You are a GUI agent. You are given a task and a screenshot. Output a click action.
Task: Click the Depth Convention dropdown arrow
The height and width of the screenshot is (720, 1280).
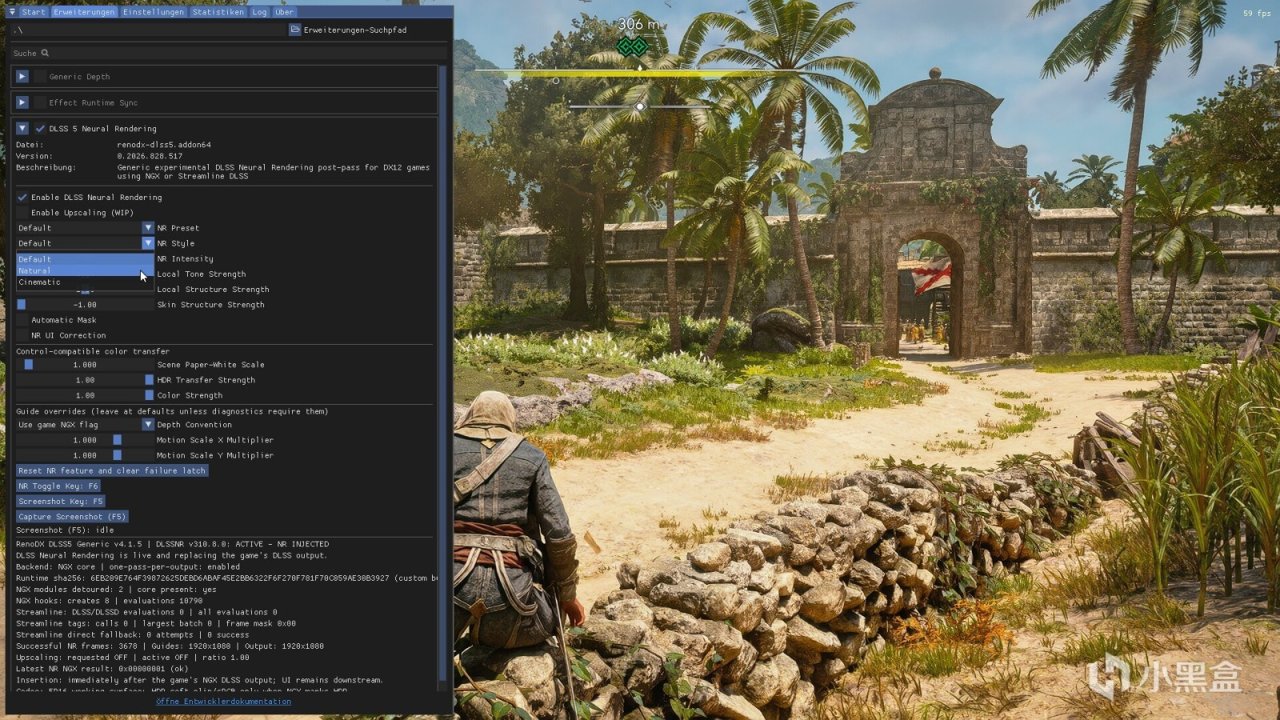(x=148, y=425)
